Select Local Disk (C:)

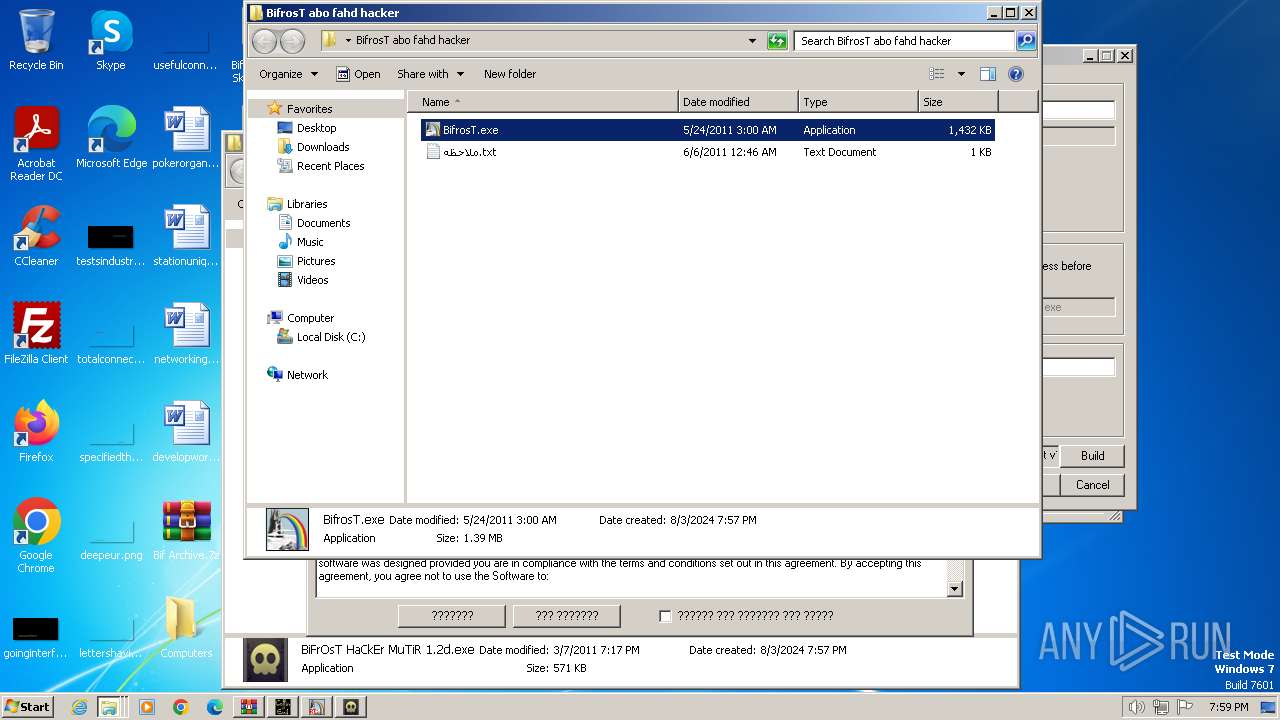[x=330, y=337]
